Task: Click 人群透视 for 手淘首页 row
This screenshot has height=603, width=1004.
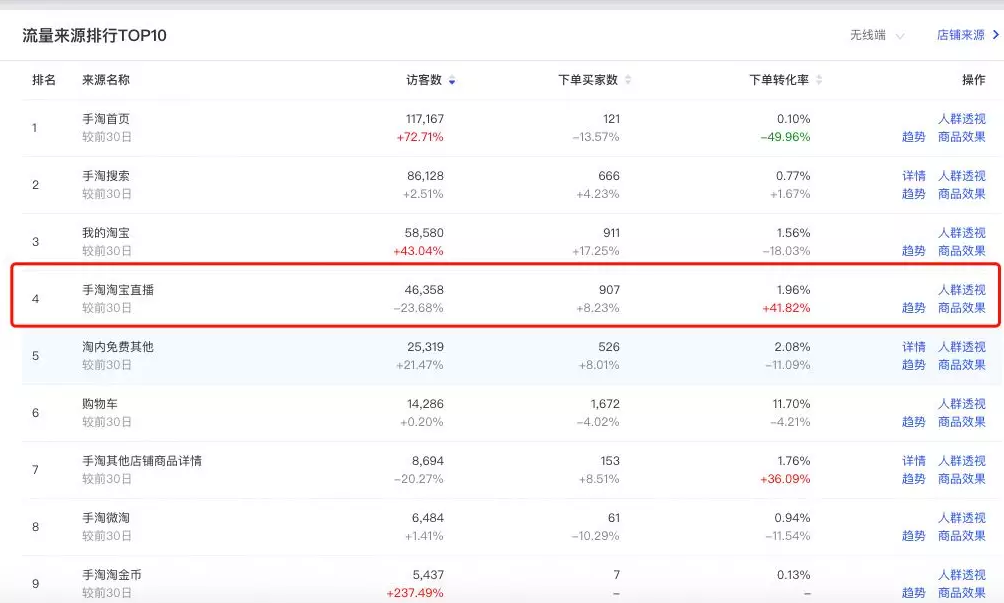Action: coord(961,119)
